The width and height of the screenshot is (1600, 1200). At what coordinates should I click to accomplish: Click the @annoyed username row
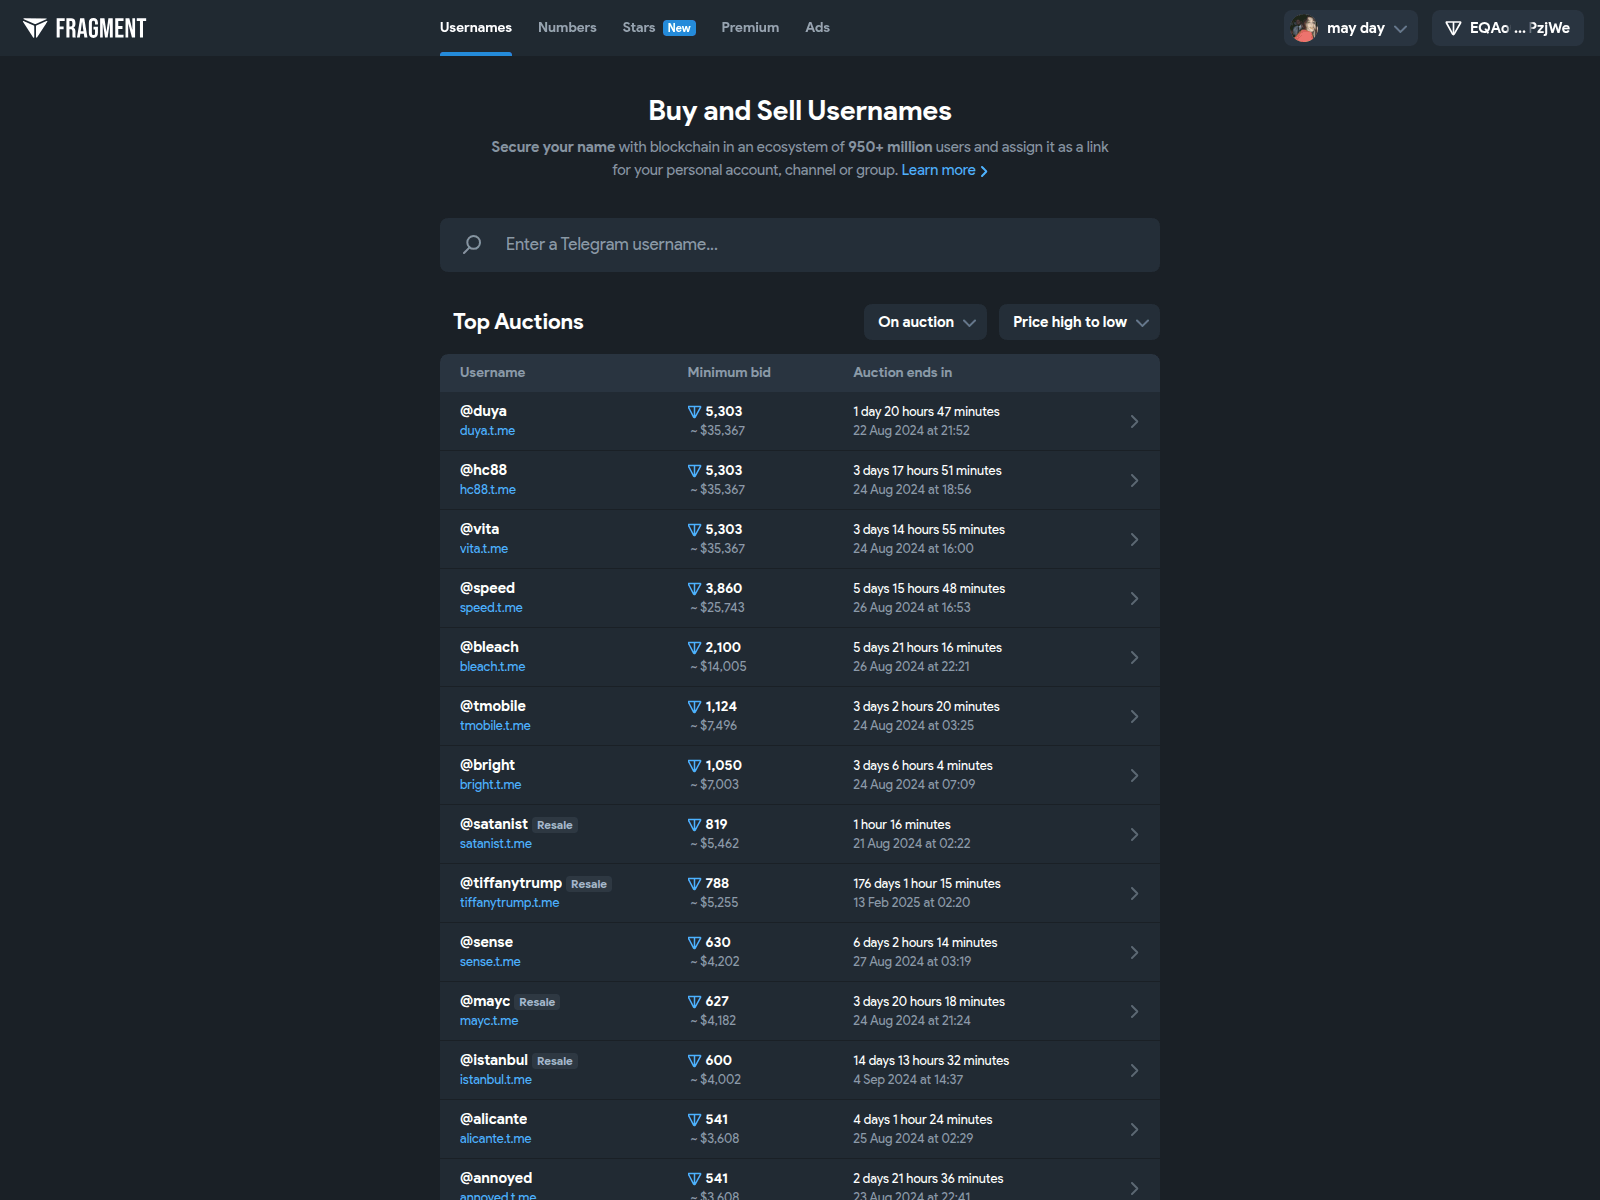pyautogui.click(x=800, y=1180)
